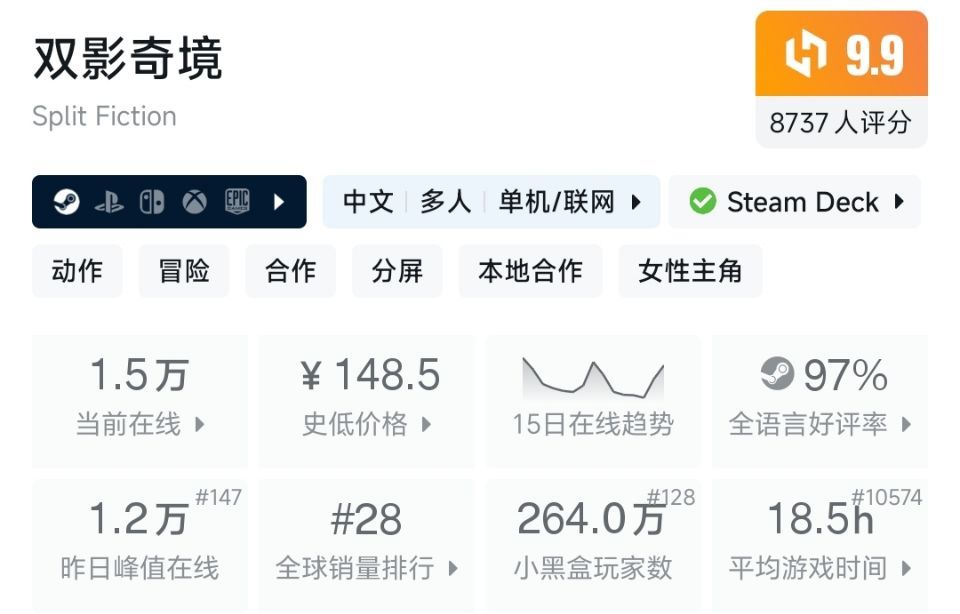Image resolution: width=960 pixels, height=614 pixels.
Task: Click the Xbox platform icon
Action: click(x=194, y=202)
